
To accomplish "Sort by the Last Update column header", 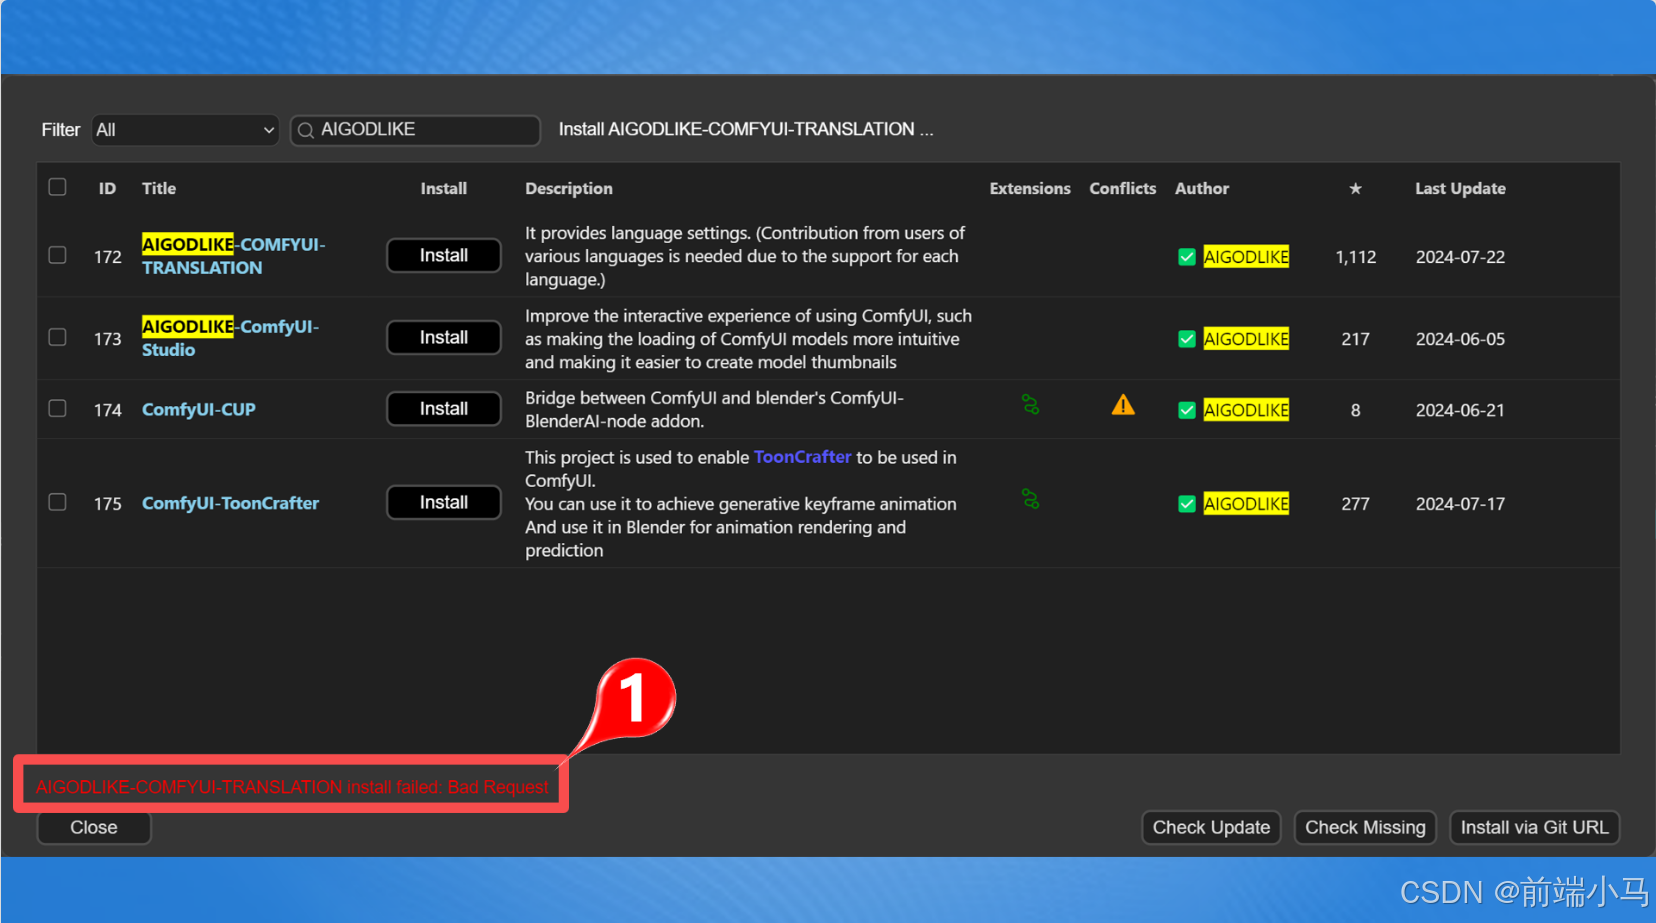I will (1460, 189).
